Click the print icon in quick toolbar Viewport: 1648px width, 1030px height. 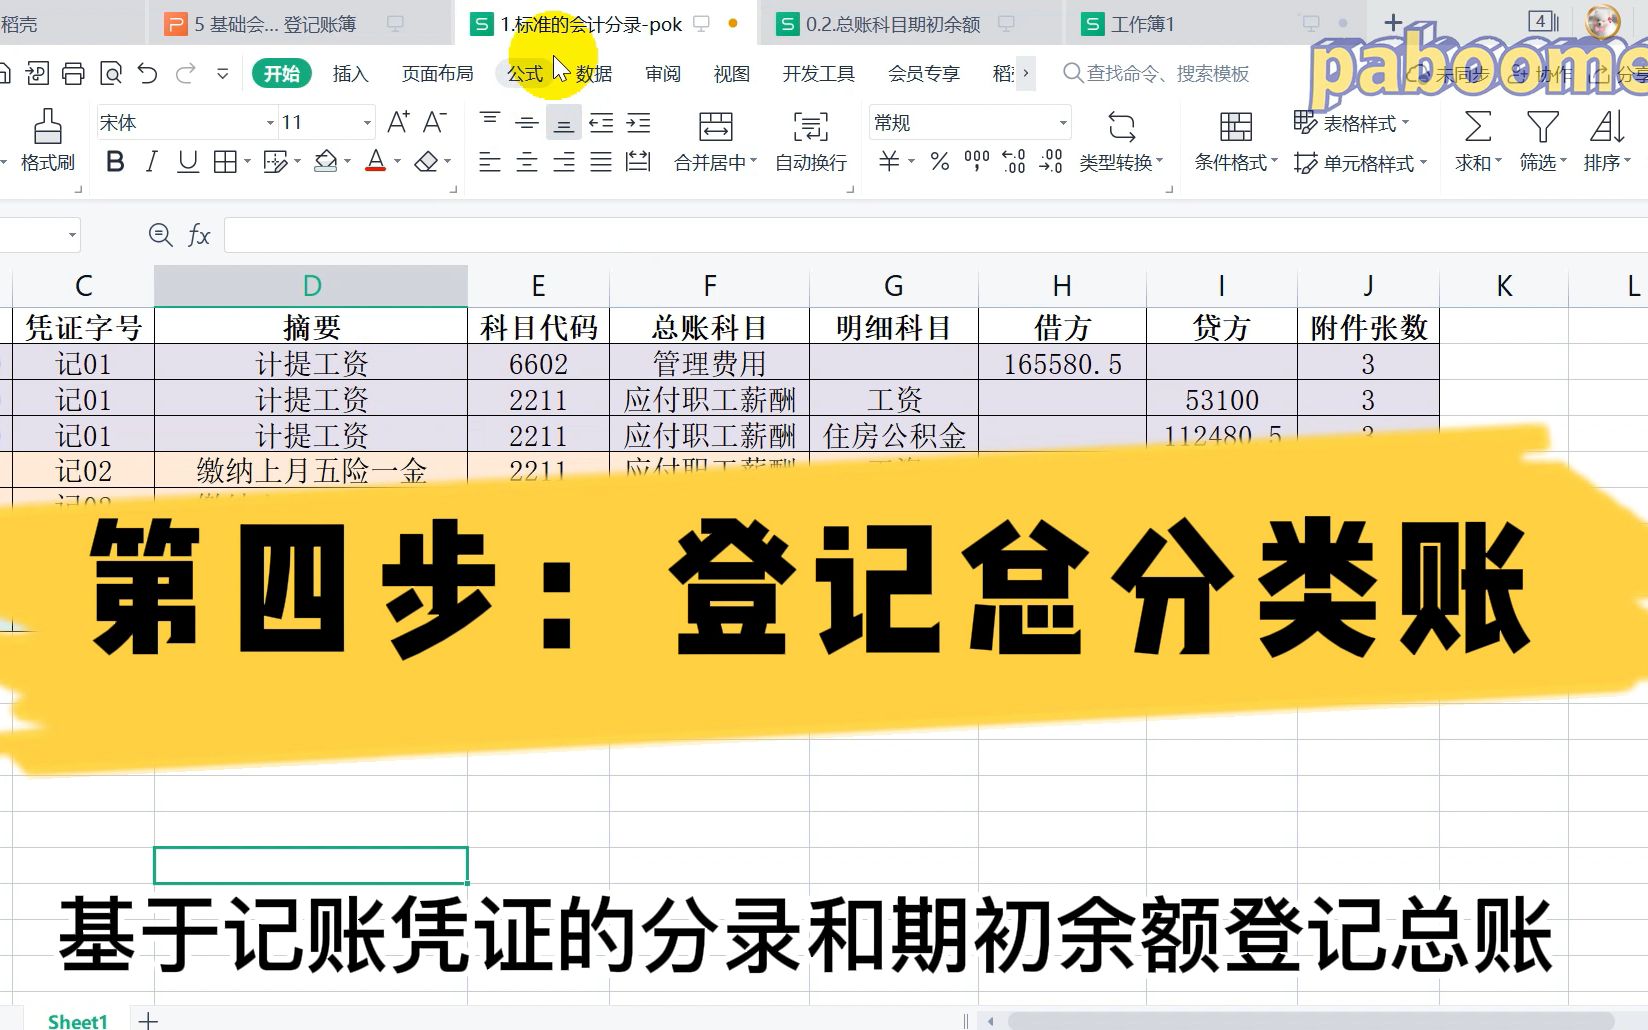pos(74,73)
